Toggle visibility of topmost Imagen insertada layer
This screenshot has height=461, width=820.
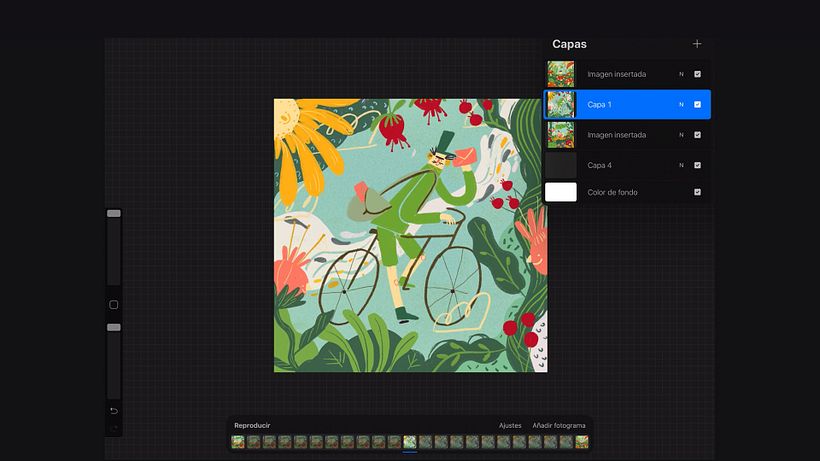pos(697,74)
